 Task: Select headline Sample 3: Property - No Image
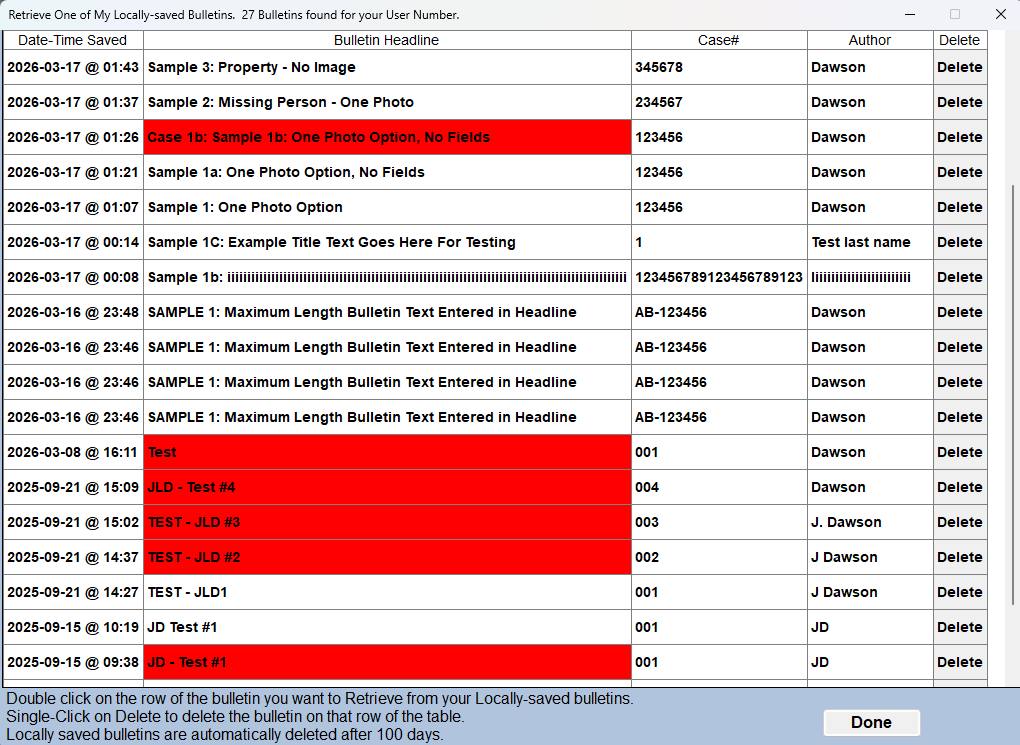(x=387, y=67)
